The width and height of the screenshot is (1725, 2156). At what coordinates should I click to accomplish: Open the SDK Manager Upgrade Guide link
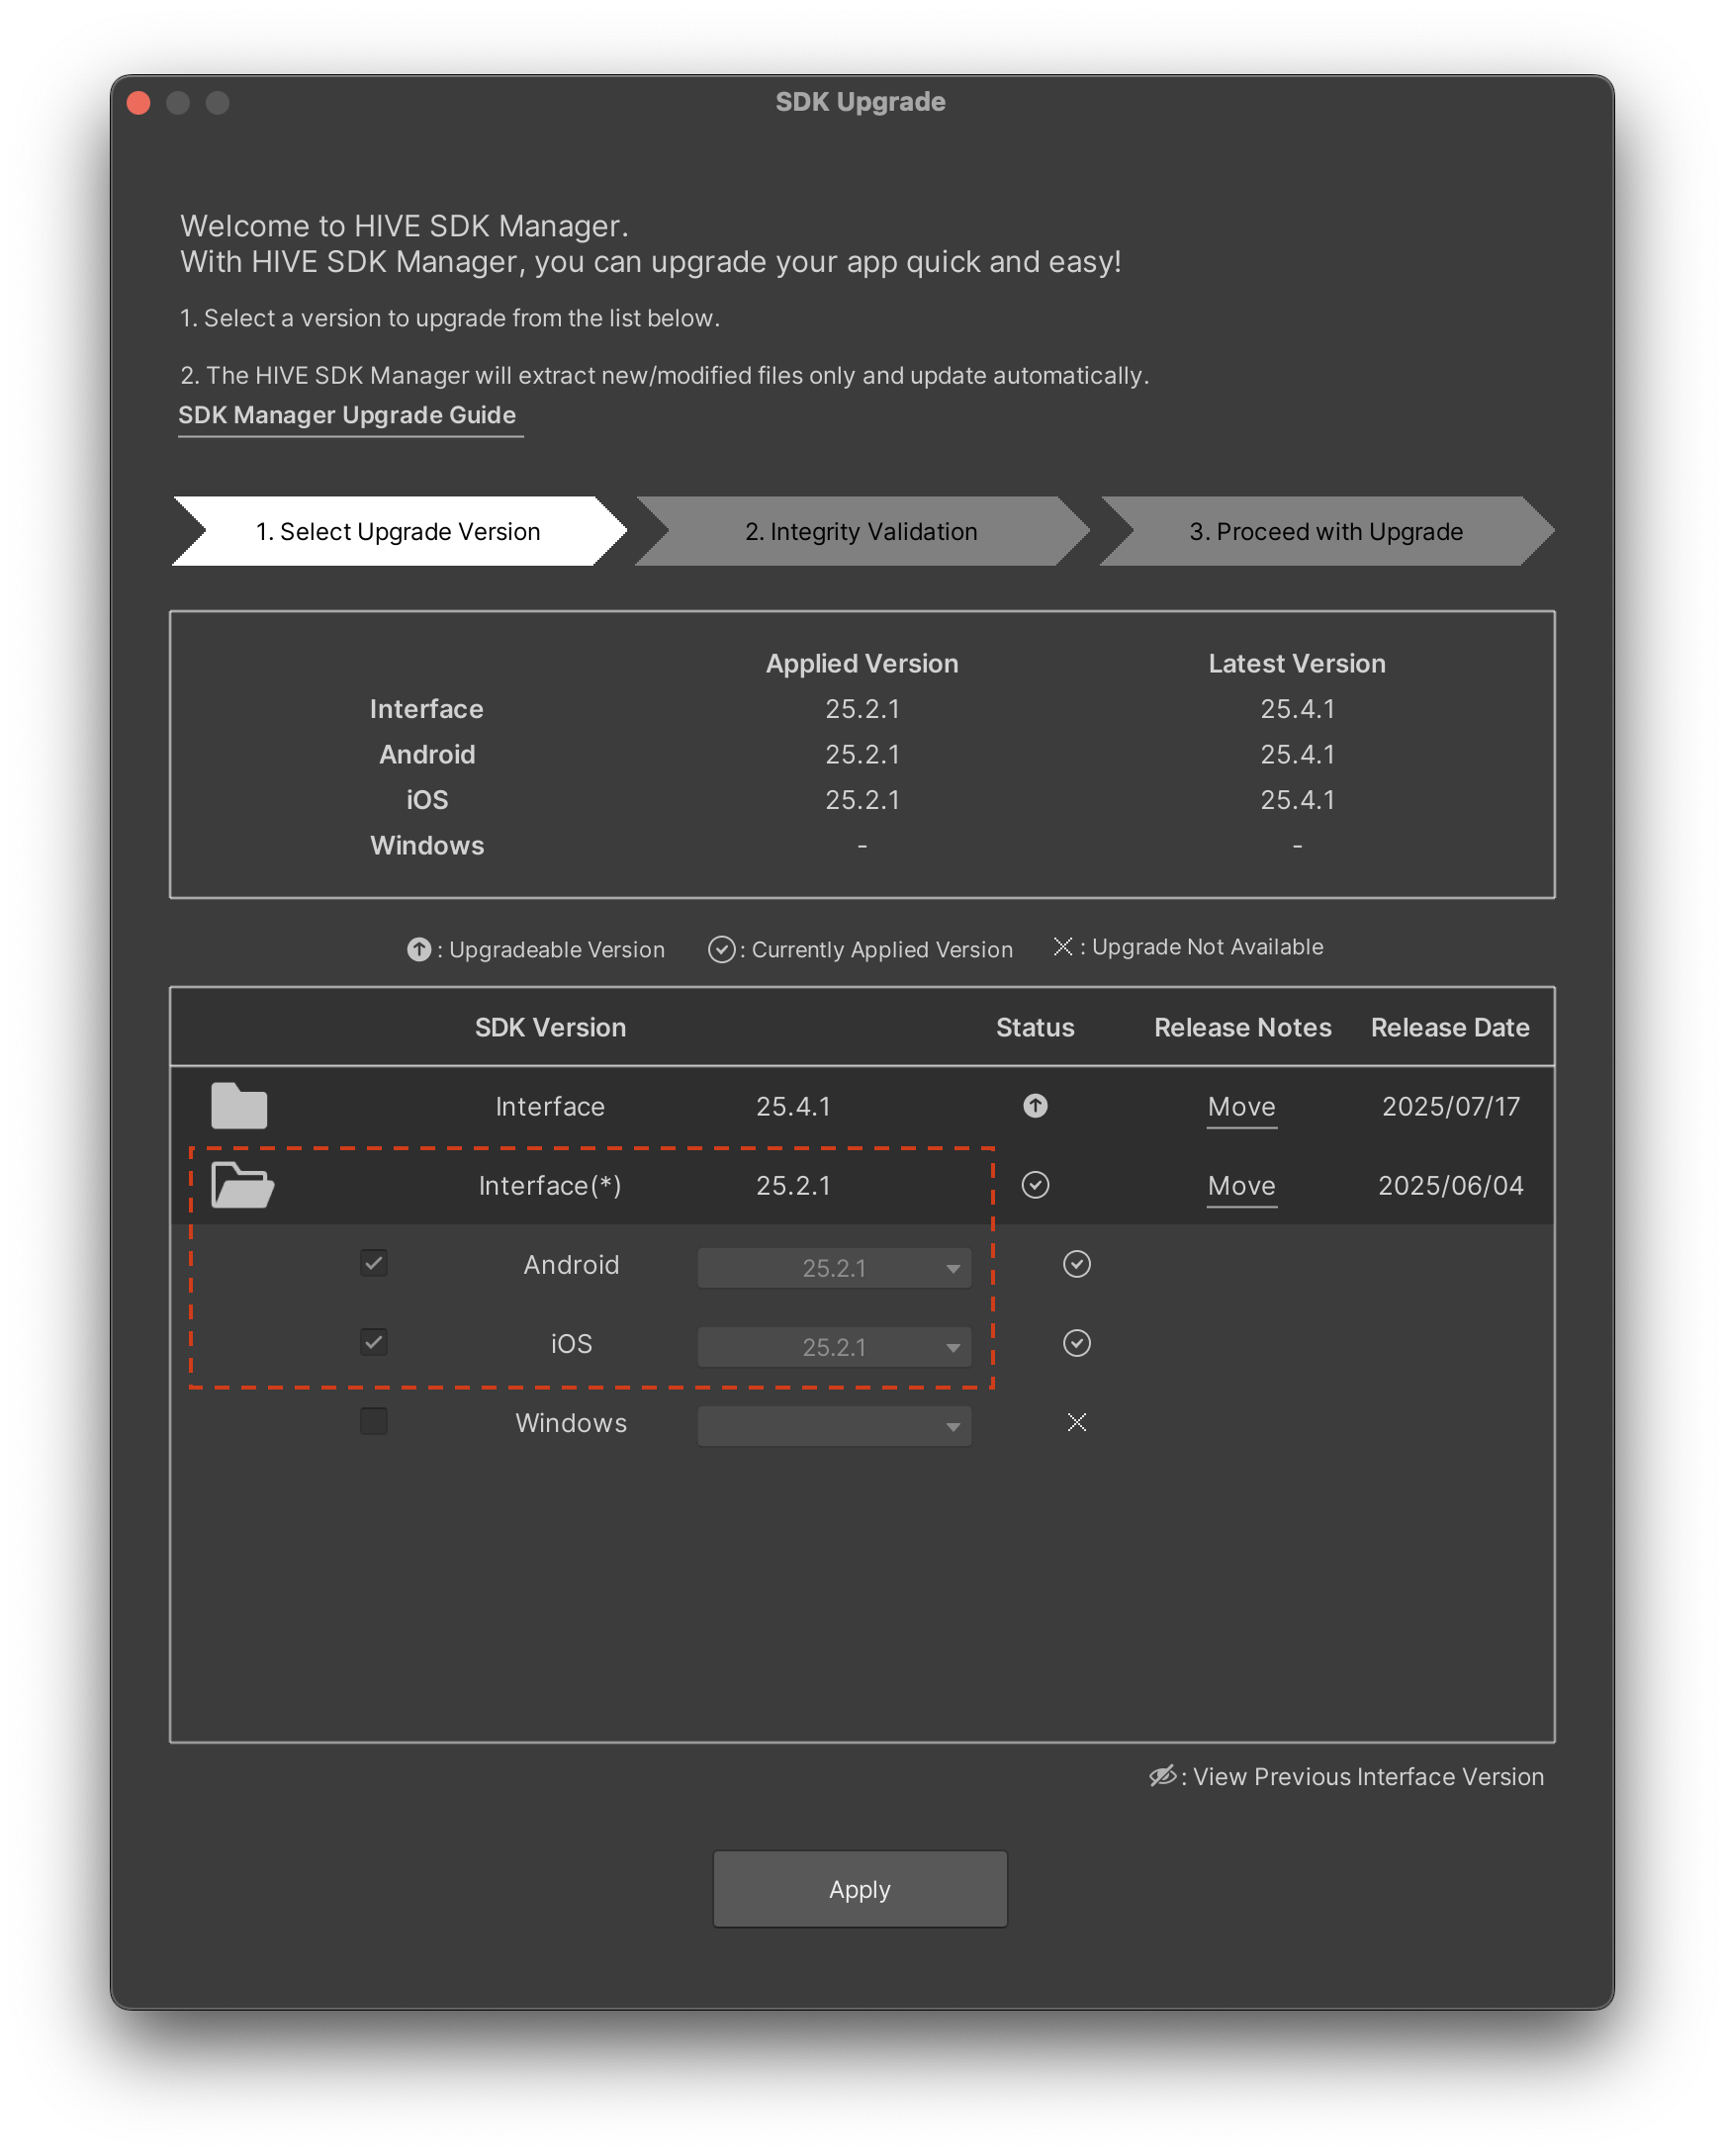(347, 415)
